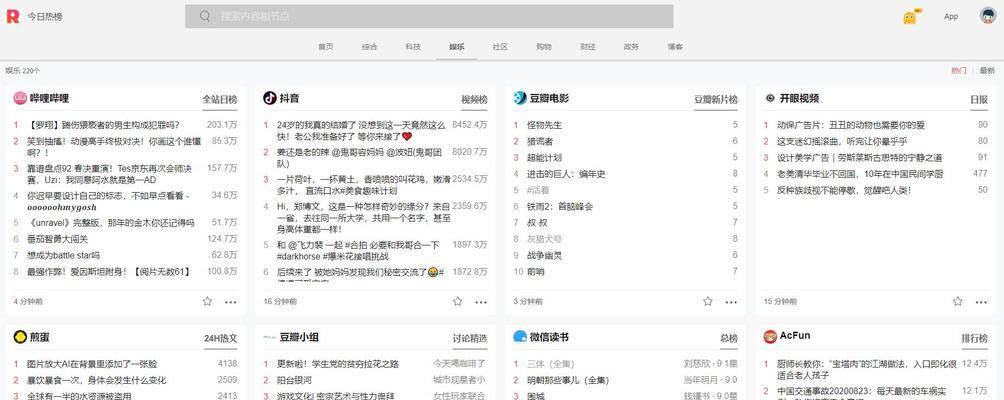This screenshot has width=1004, height=400.
Task: Open more options on 抖音 card
Action: pyautogui.click(x=481, y=302)
